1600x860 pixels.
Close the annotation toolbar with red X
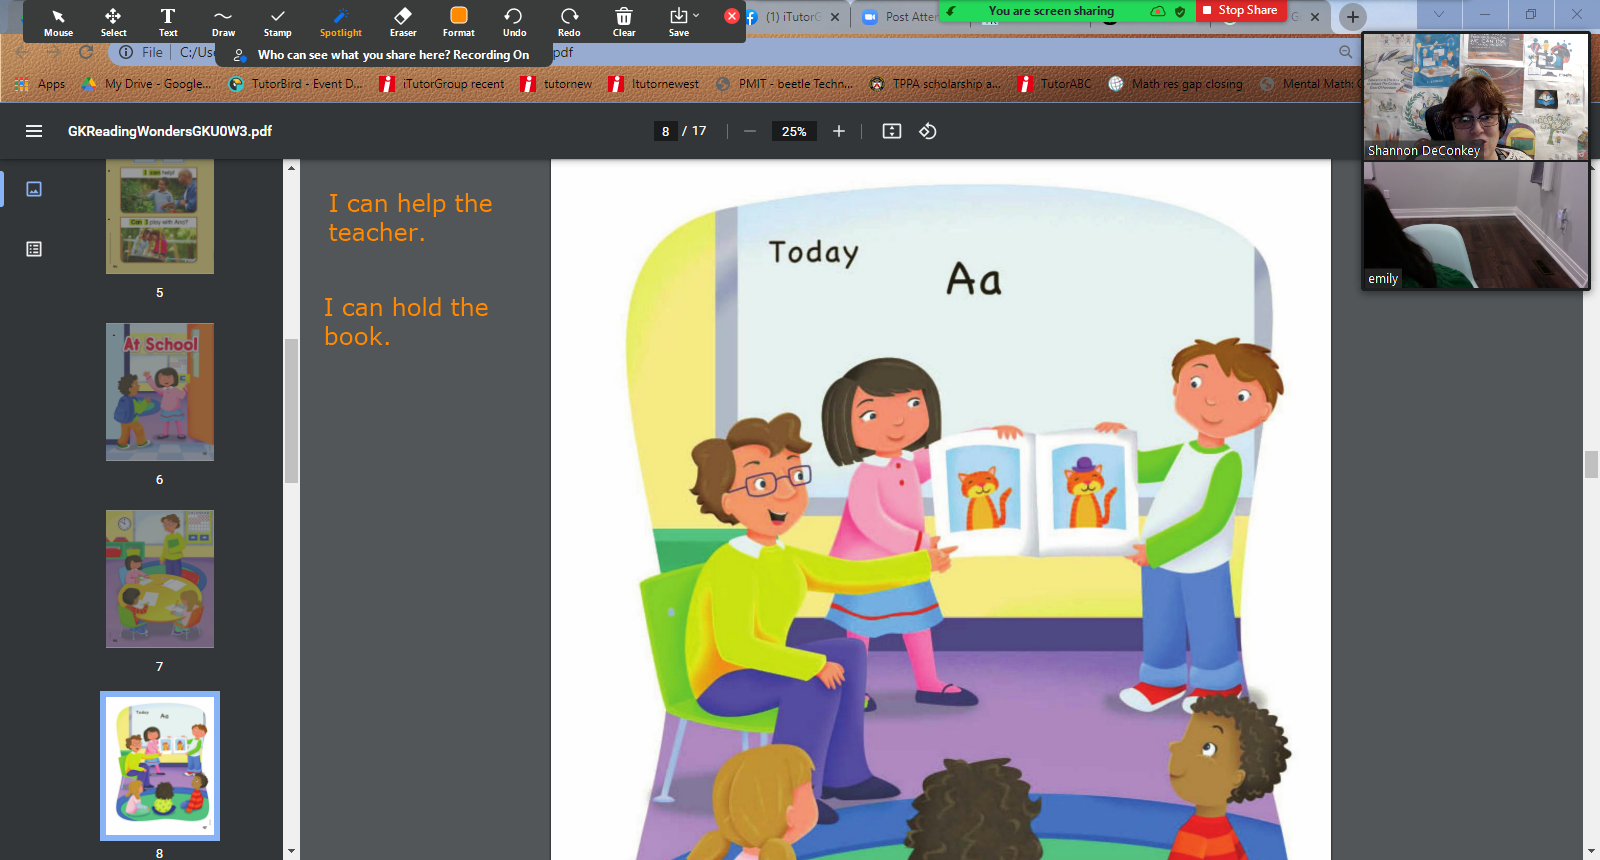coord(732,16)
